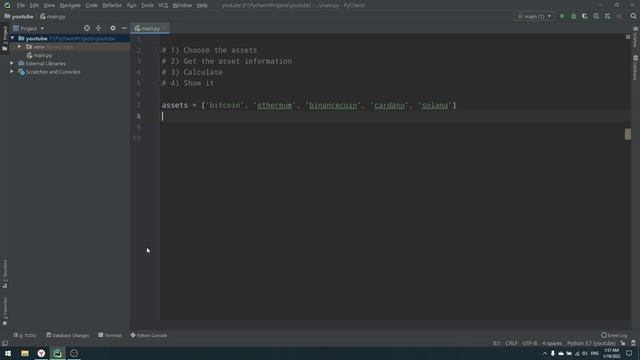Switch to the main.py editor tab
640x360 pixels.
[149, 29]
